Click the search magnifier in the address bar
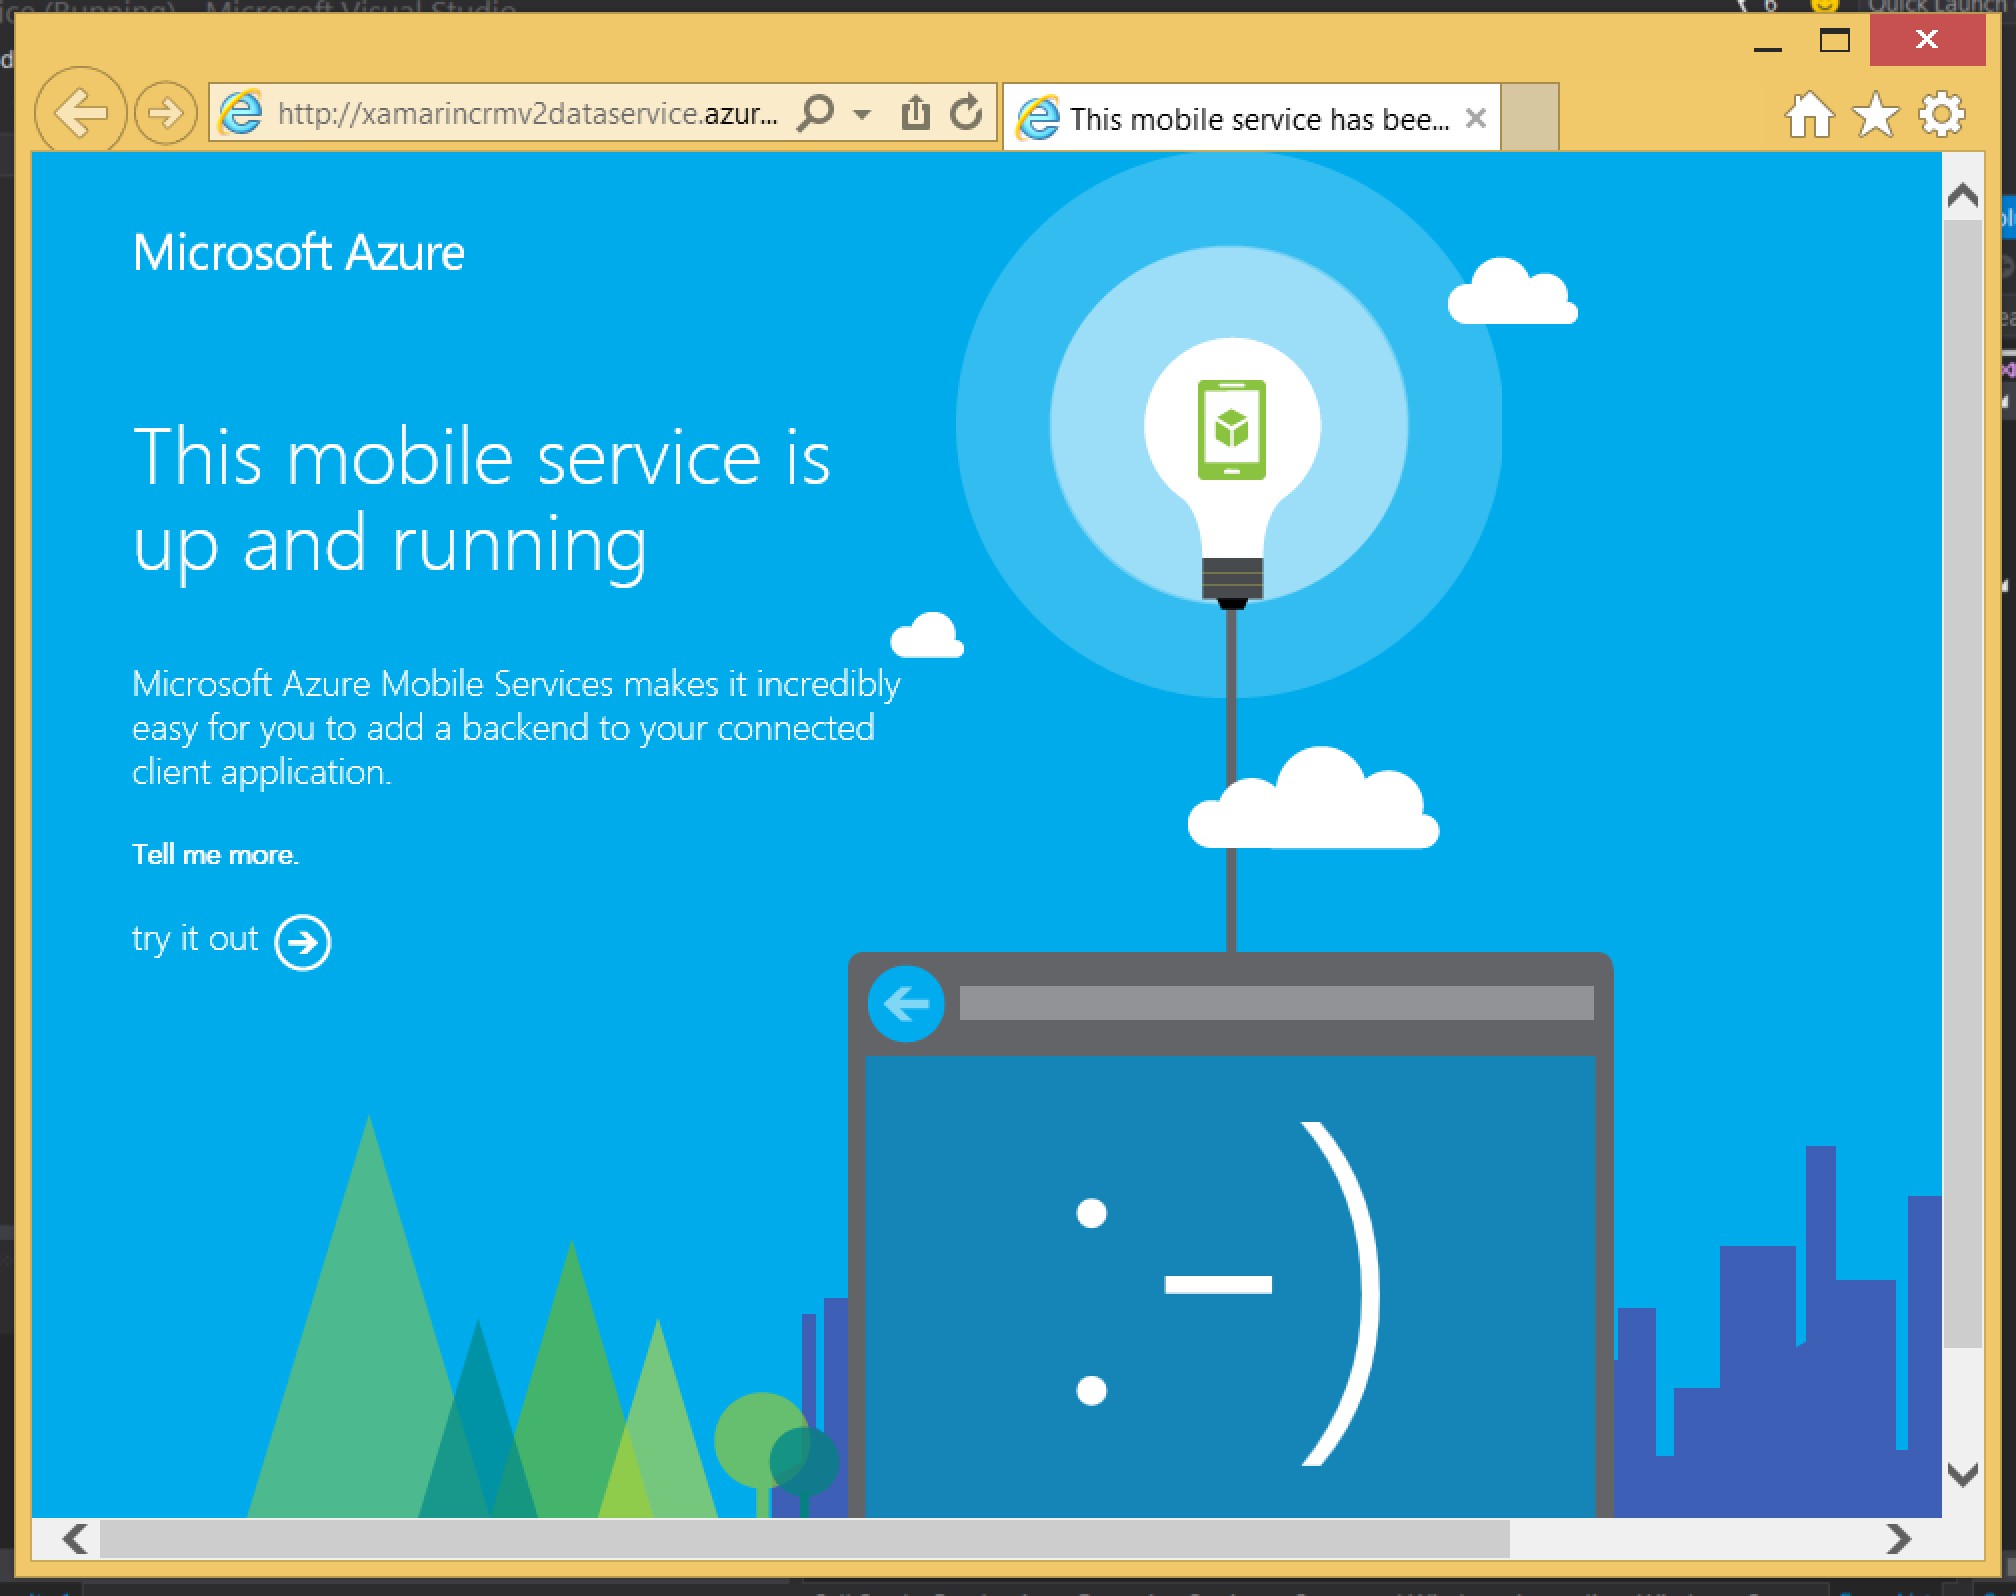The height and width of the screenshot is (1596, 2016). pyautogui.click(x=815, y=113)
